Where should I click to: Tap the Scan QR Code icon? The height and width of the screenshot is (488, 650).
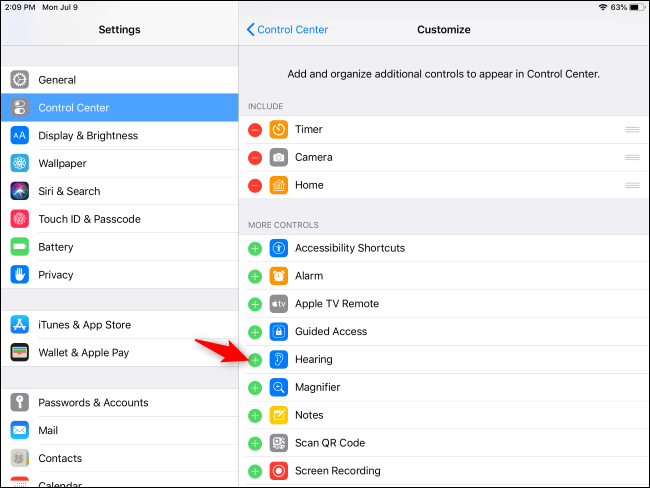[279, 443]
